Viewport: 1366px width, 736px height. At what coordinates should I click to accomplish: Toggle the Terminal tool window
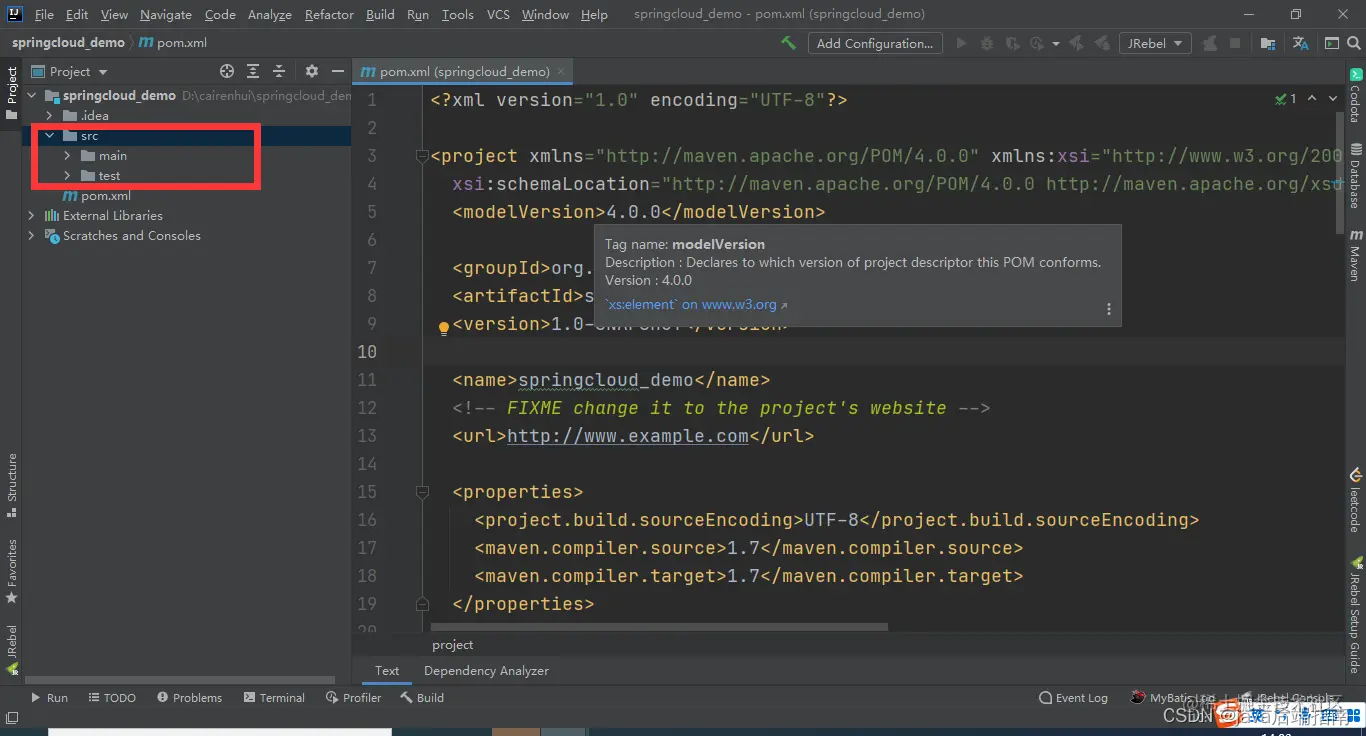(x=273, y=698)
